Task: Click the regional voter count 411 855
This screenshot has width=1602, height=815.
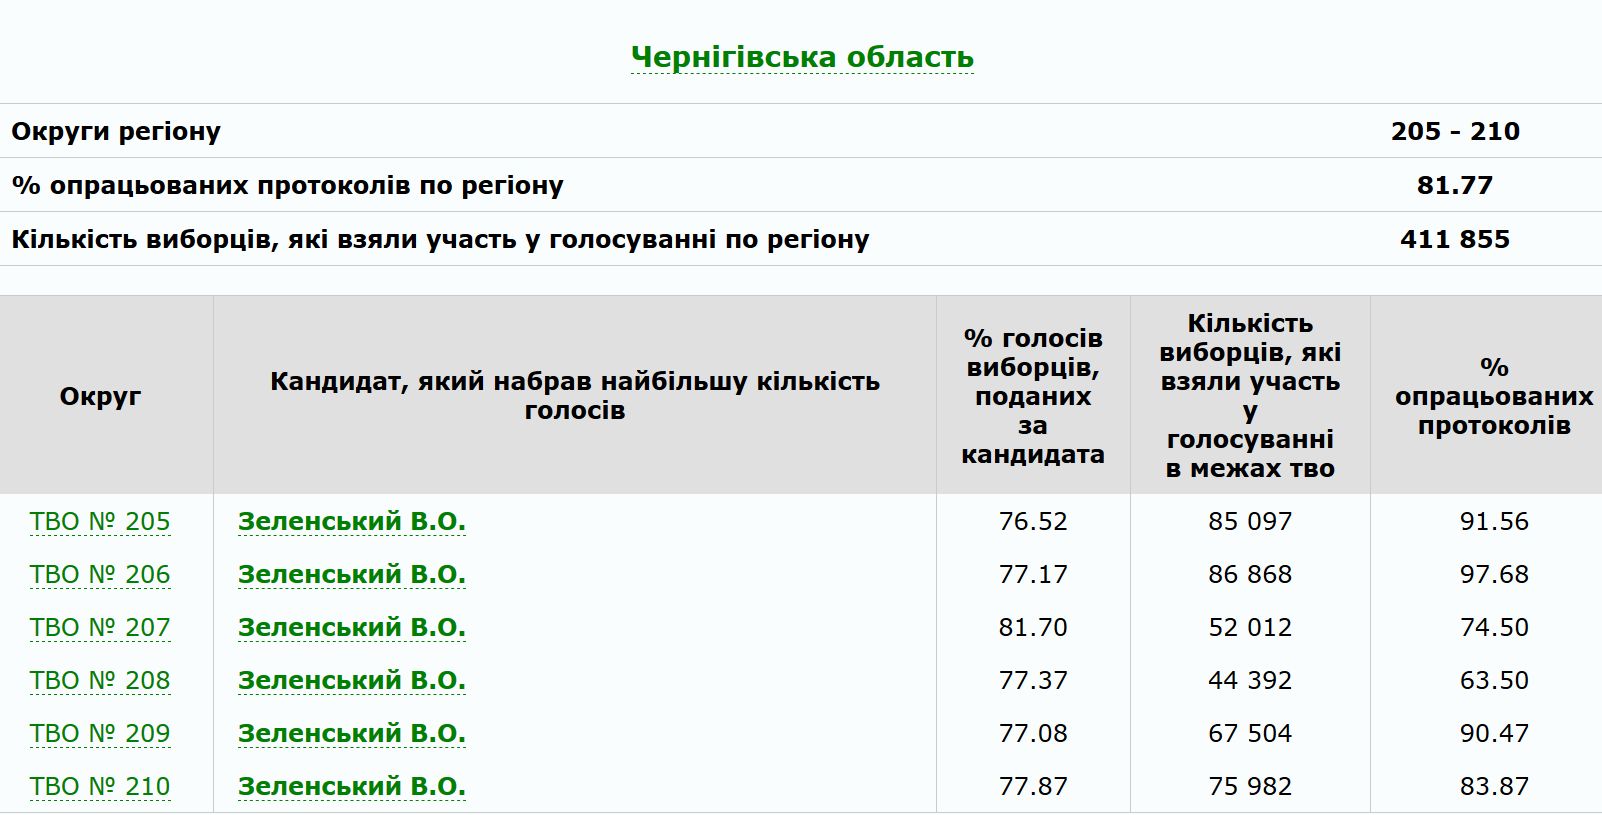Action: [x=1454, y=239]
